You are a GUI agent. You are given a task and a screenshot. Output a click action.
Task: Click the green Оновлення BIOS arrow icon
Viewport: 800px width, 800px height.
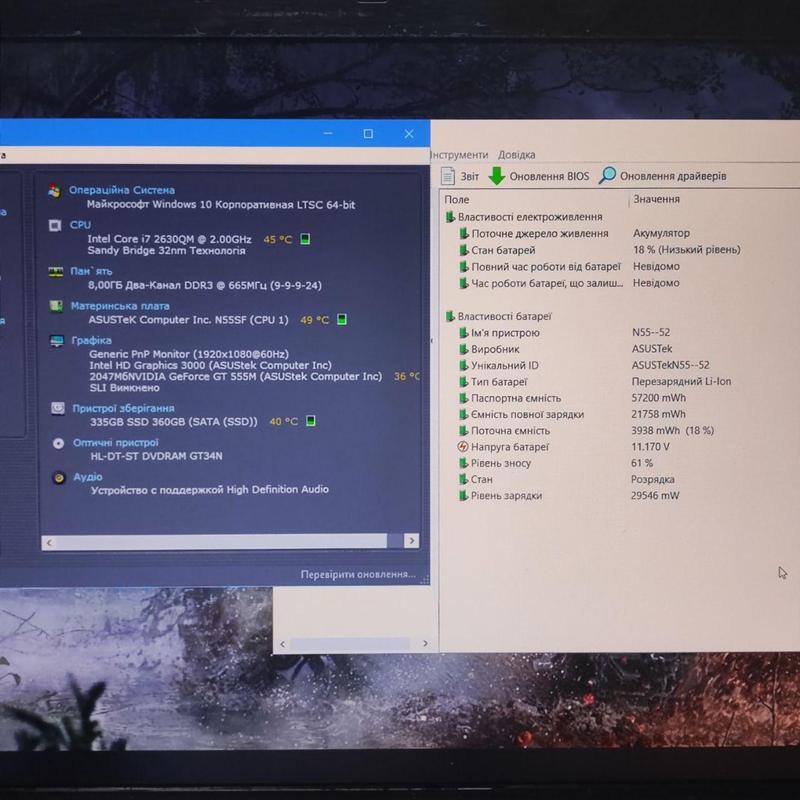tap(496, 177)
